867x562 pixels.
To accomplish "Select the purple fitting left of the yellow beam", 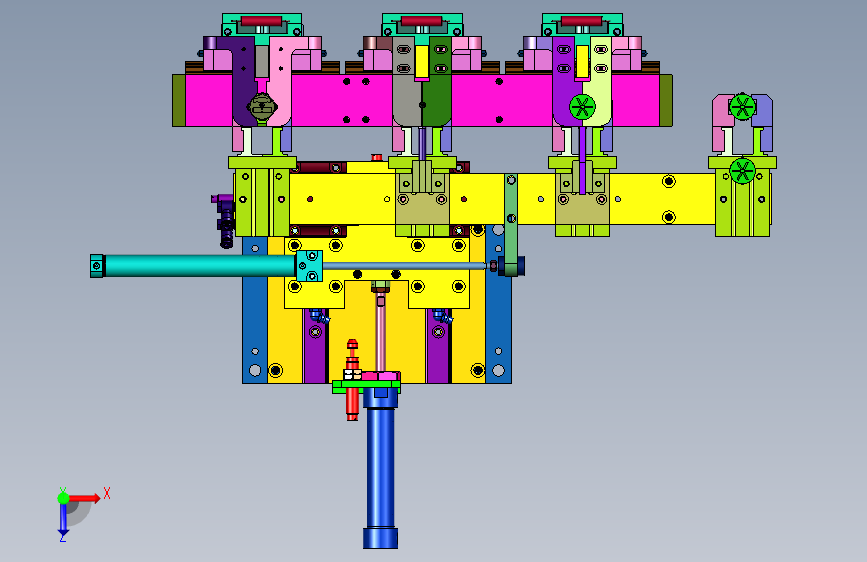I will (x=223, y=220).
